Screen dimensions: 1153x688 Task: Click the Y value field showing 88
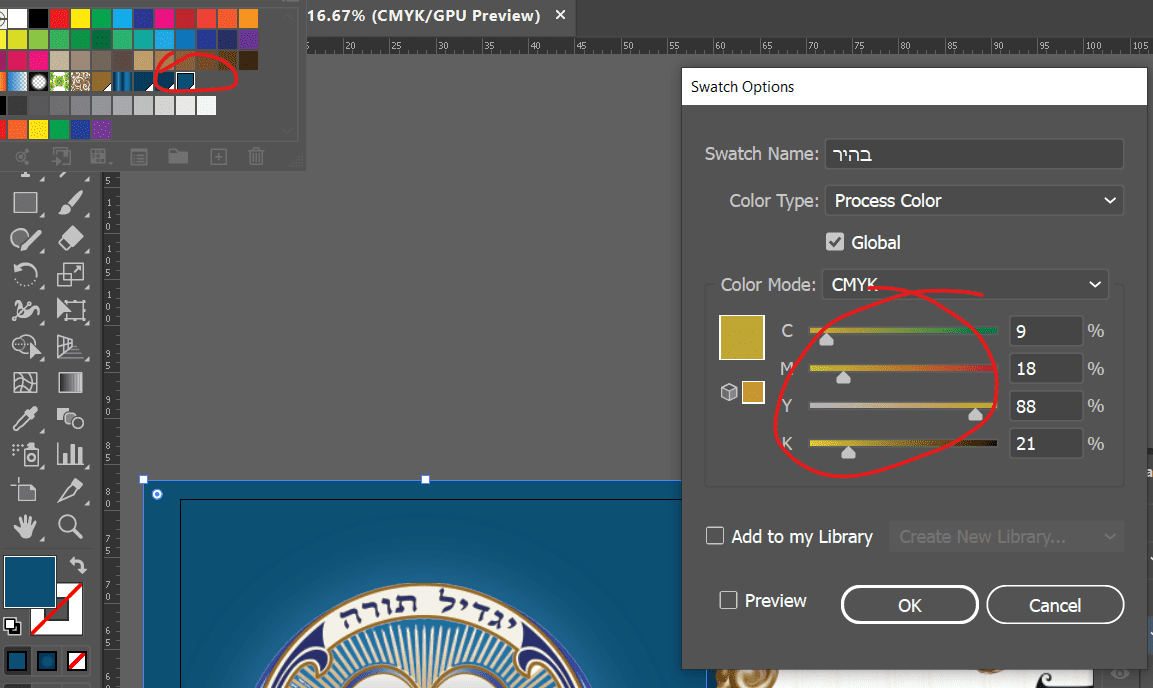1046,406
